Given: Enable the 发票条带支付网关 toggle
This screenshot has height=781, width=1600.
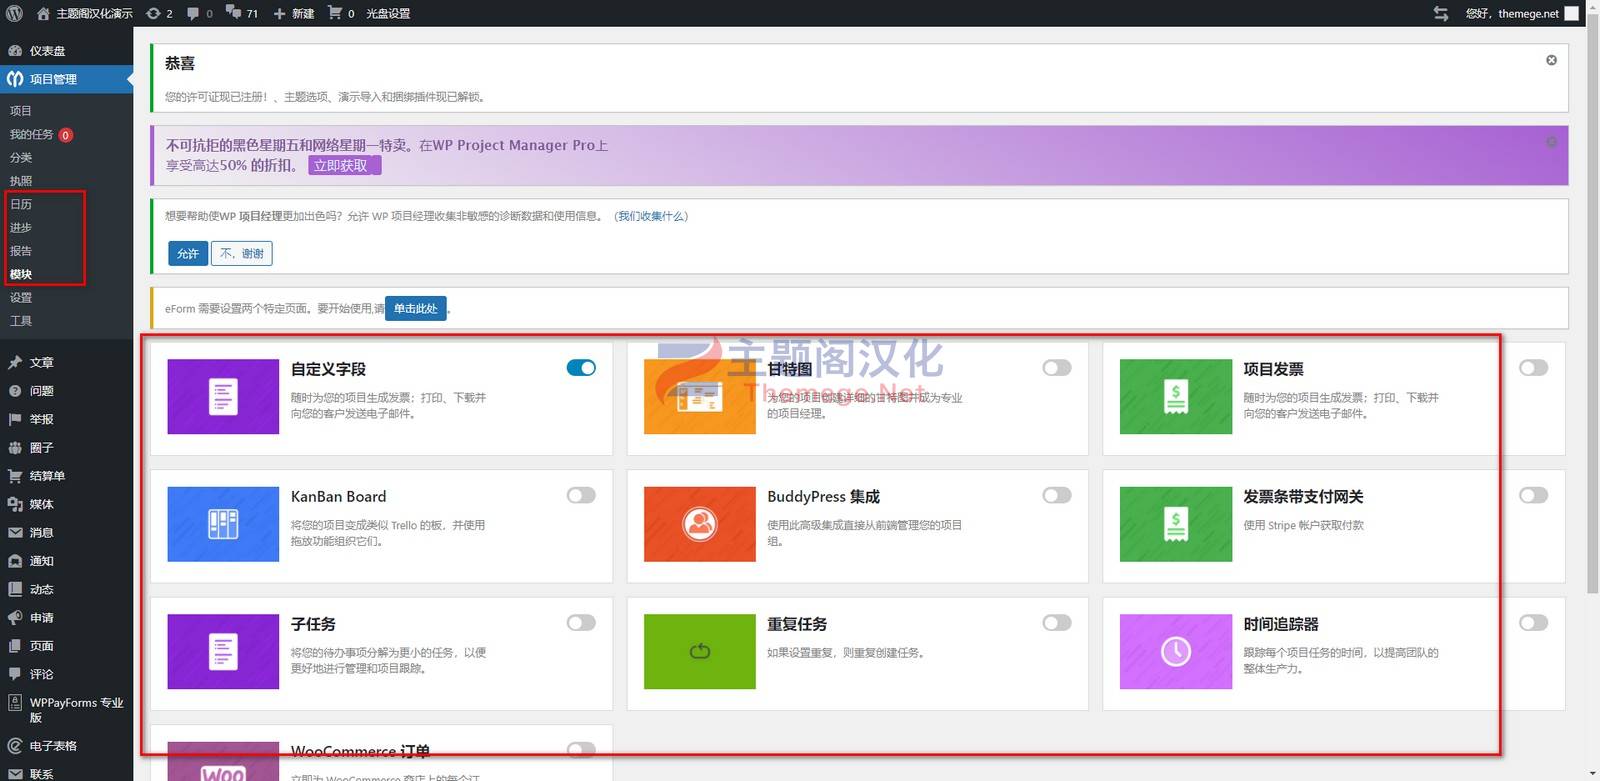Looking at the screenshot, I should 1533,495.
